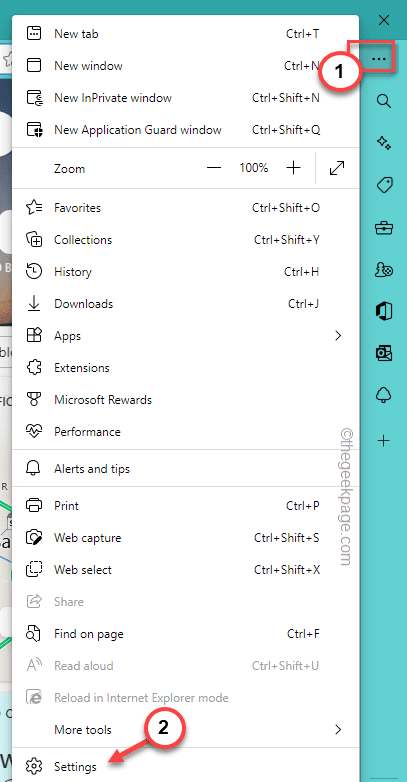Expand the Apps submenu arrow
The height and width of the screenshot is (782, 407).
[x=338, y=336]
